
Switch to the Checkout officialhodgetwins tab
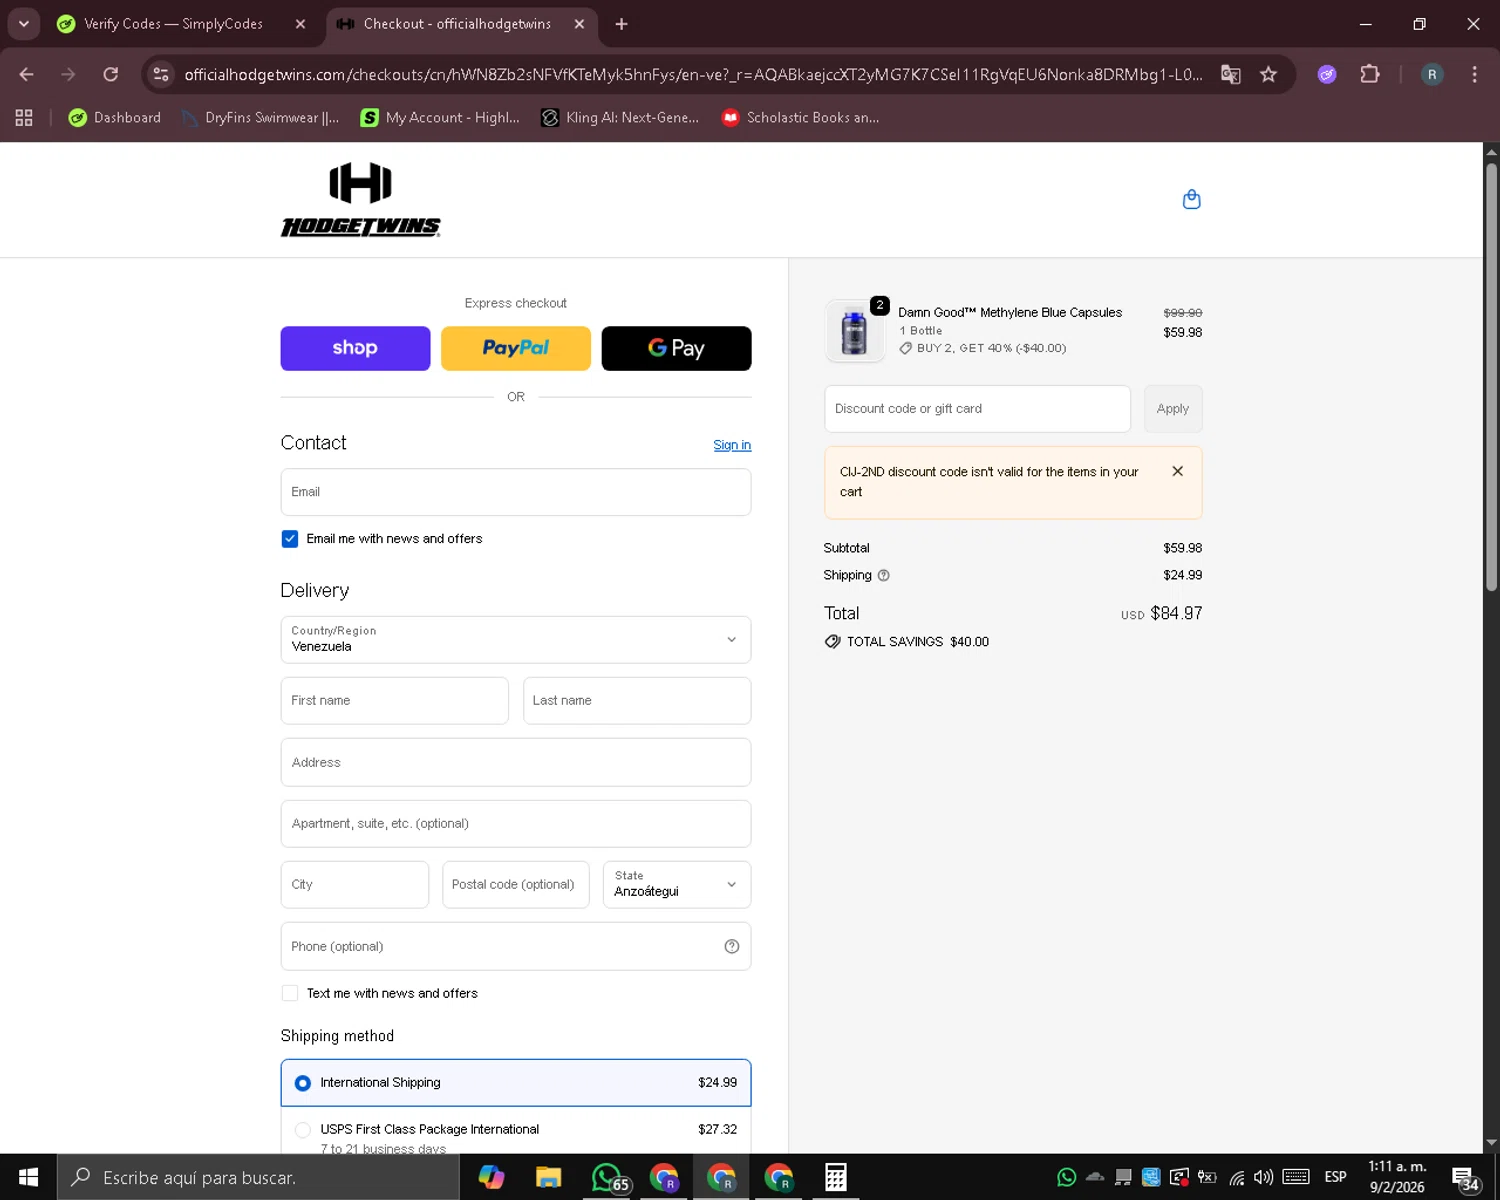click(x=457, y=24)
